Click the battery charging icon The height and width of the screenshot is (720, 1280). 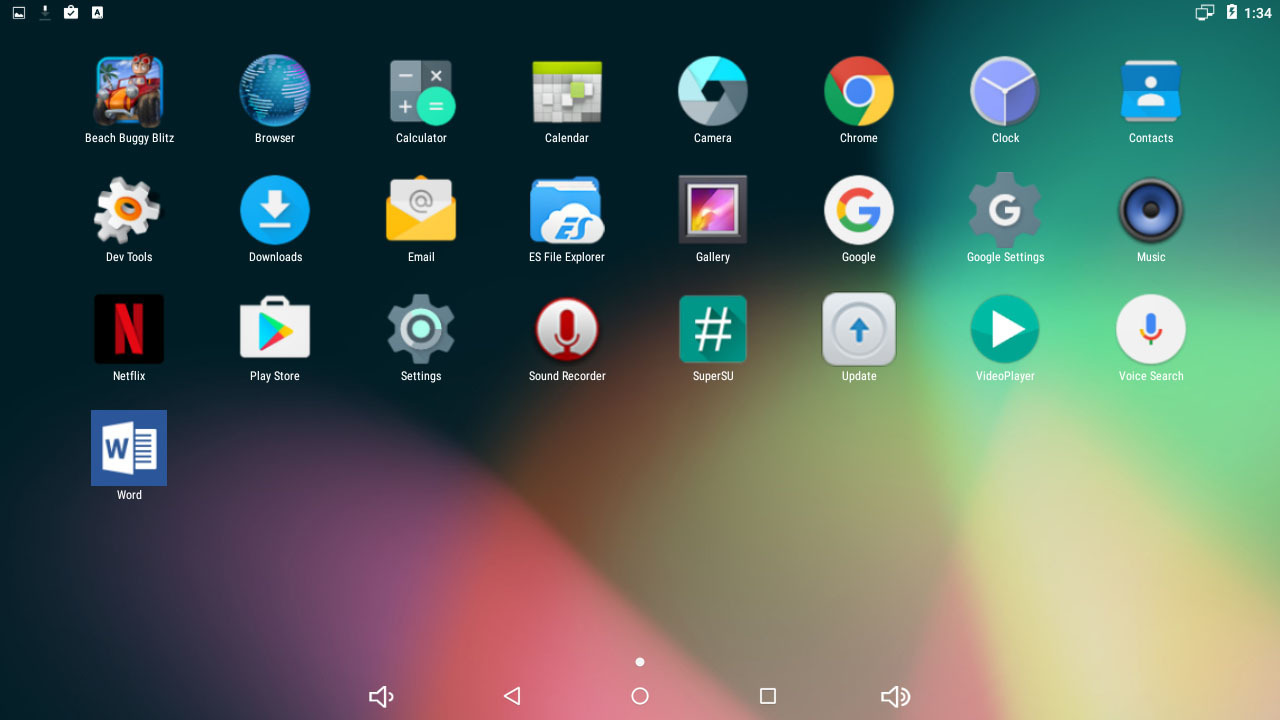pyautogui.click(x=1232, y=13)
